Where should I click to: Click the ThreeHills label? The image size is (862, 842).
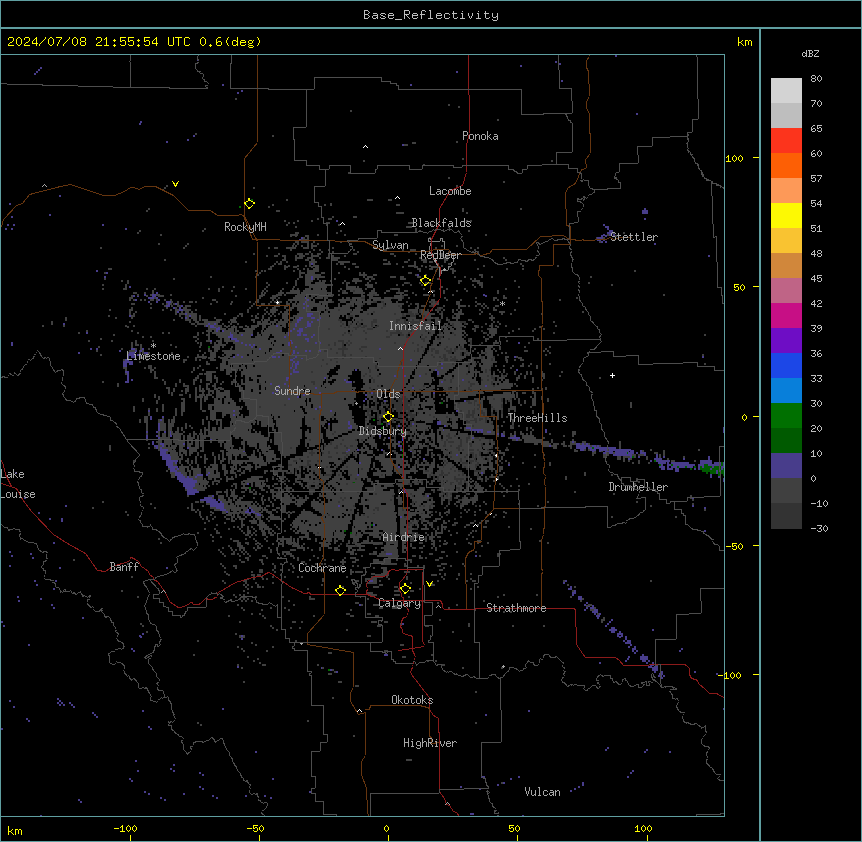coord(537,418)
